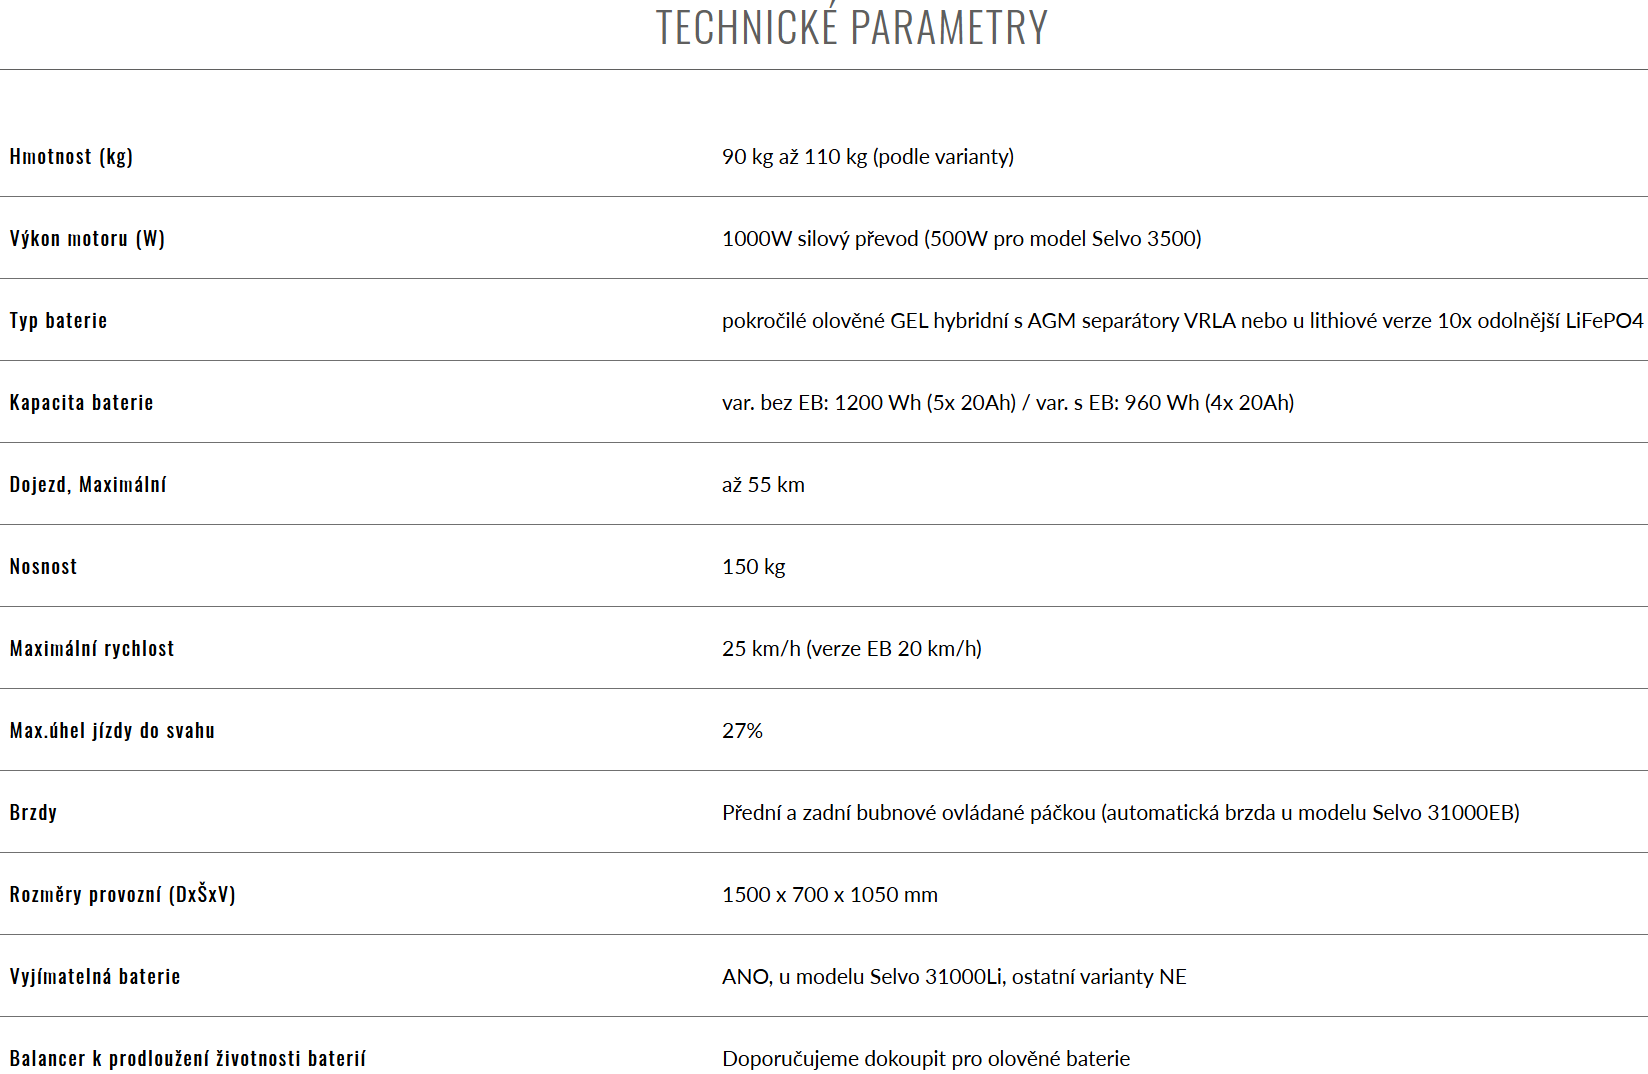The width and height of the screenshot is (1648, 1074).
Task: Click the 1500 x 700 x 1050 mm value
Action: click(x=830, y=895)
